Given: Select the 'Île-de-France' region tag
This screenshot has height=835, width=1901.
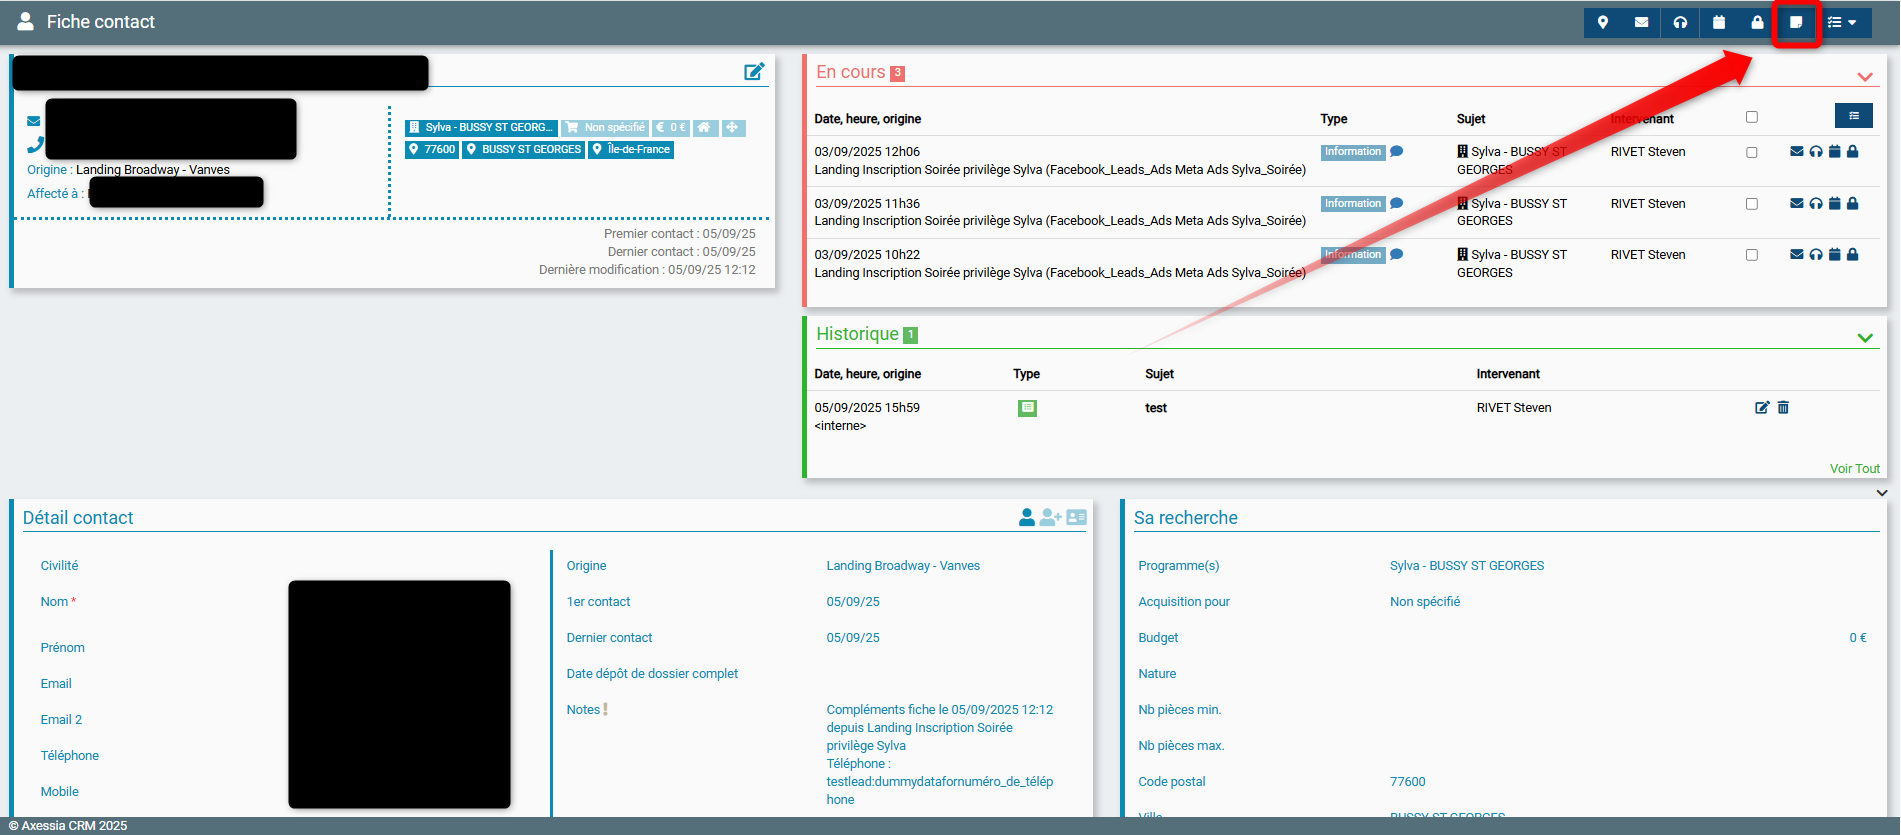Looking at the screenshot, I should pyautogui.click(x=631, y=150).
